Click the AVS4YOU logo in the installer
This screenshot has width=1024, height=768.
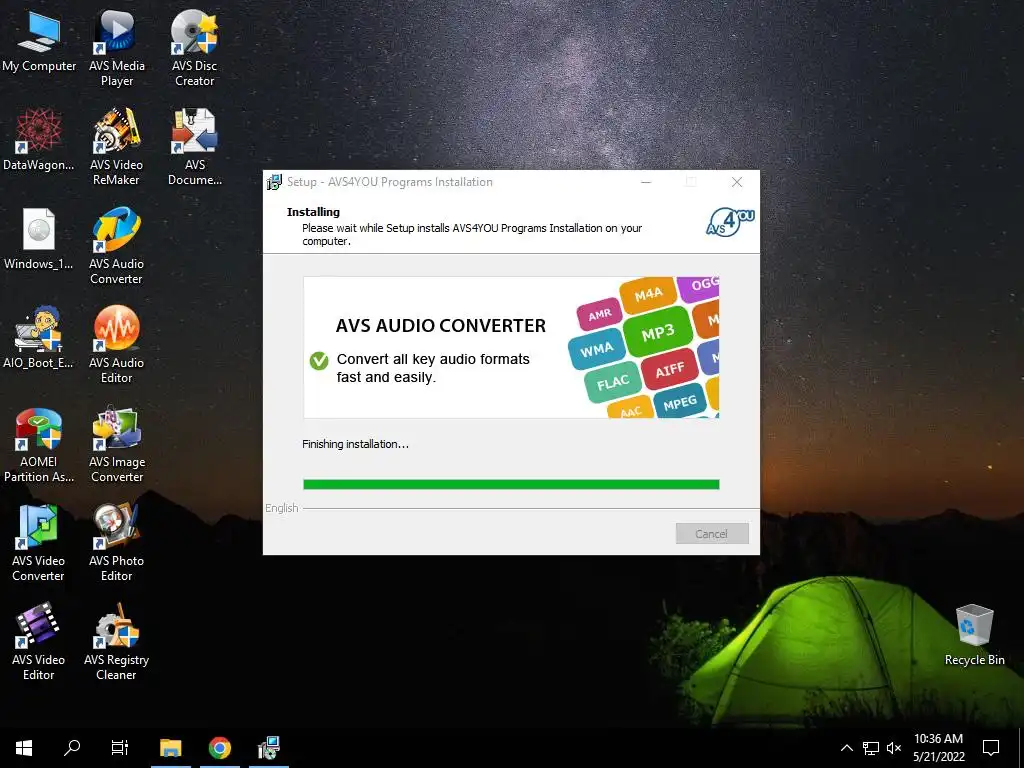click(x=730, y=222)
